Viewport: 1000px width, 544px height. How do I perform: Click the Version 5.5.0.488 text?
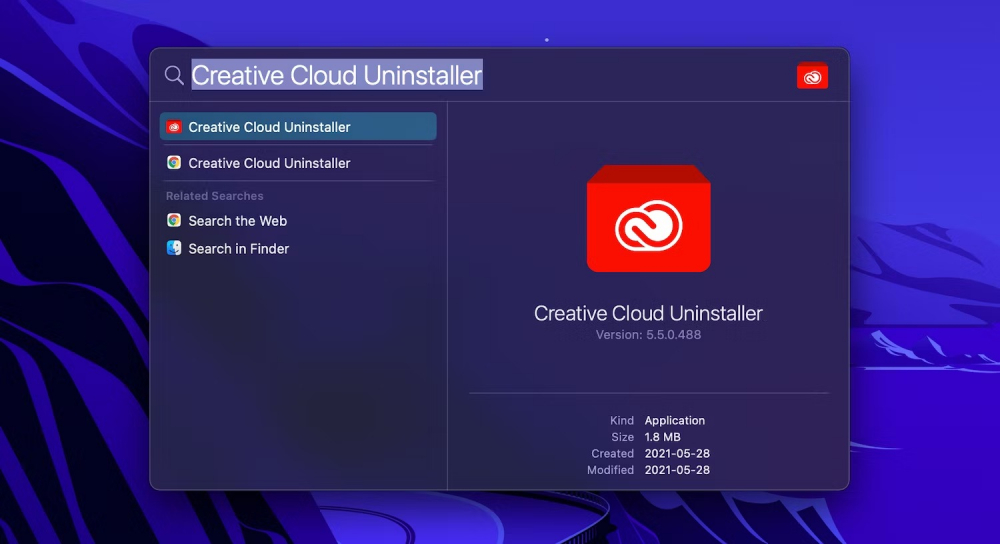click(648, 335)
